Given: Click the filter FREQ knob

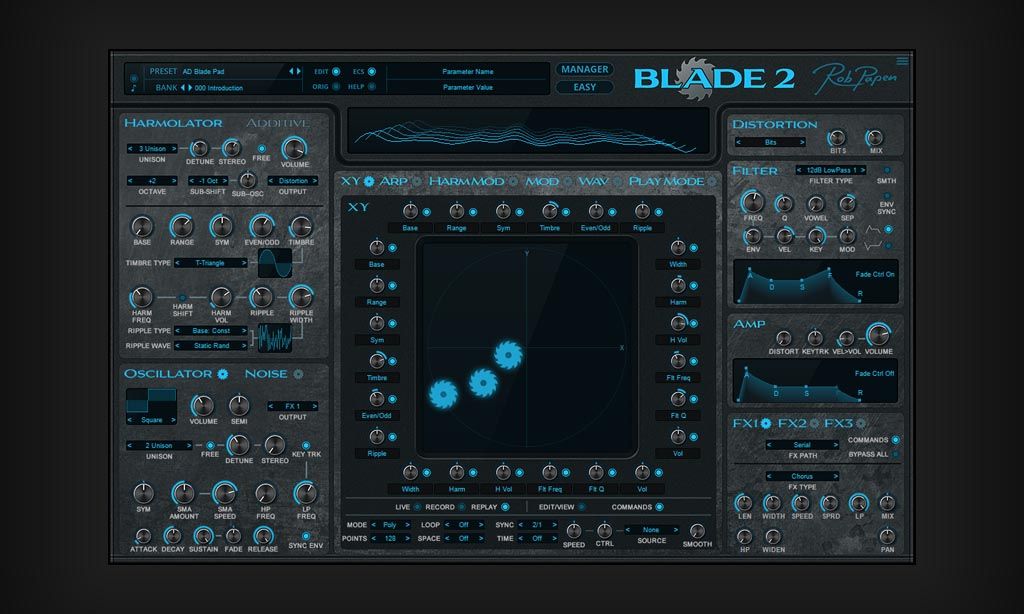Looking at the screenshot, I should [x=752, y=202].
